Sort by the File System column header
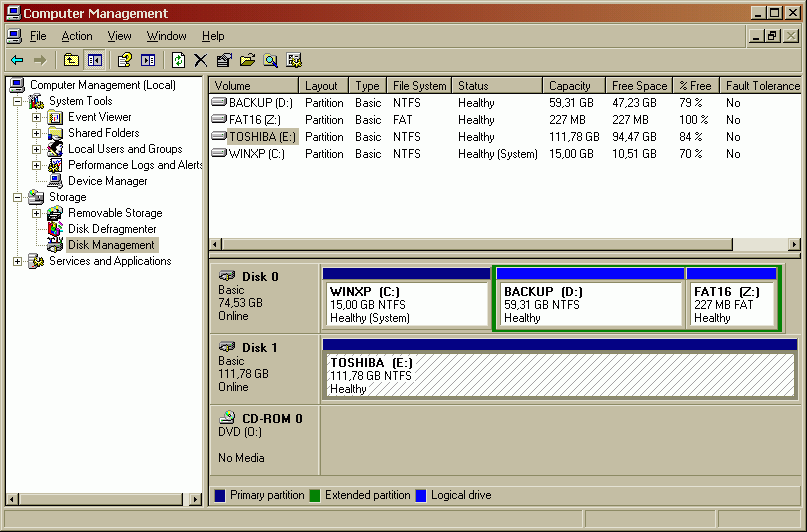The image size is (807, 532). [419, 86]
